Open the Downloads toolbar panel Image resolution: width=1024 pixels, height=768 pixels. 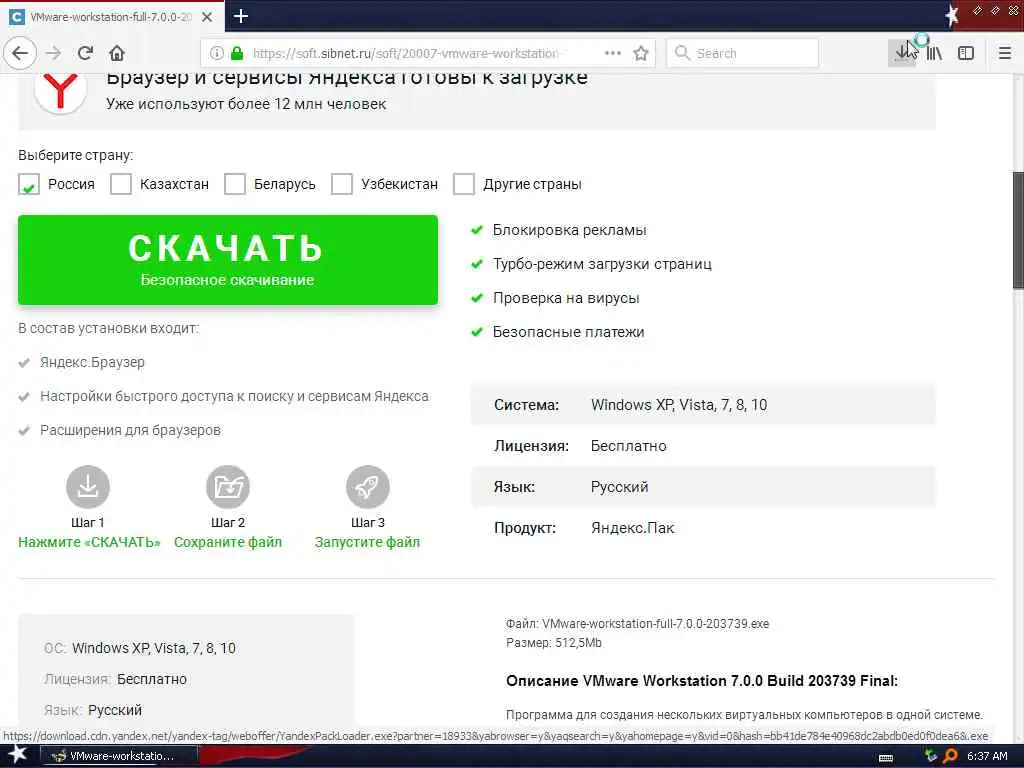click(x=903, y=53)
